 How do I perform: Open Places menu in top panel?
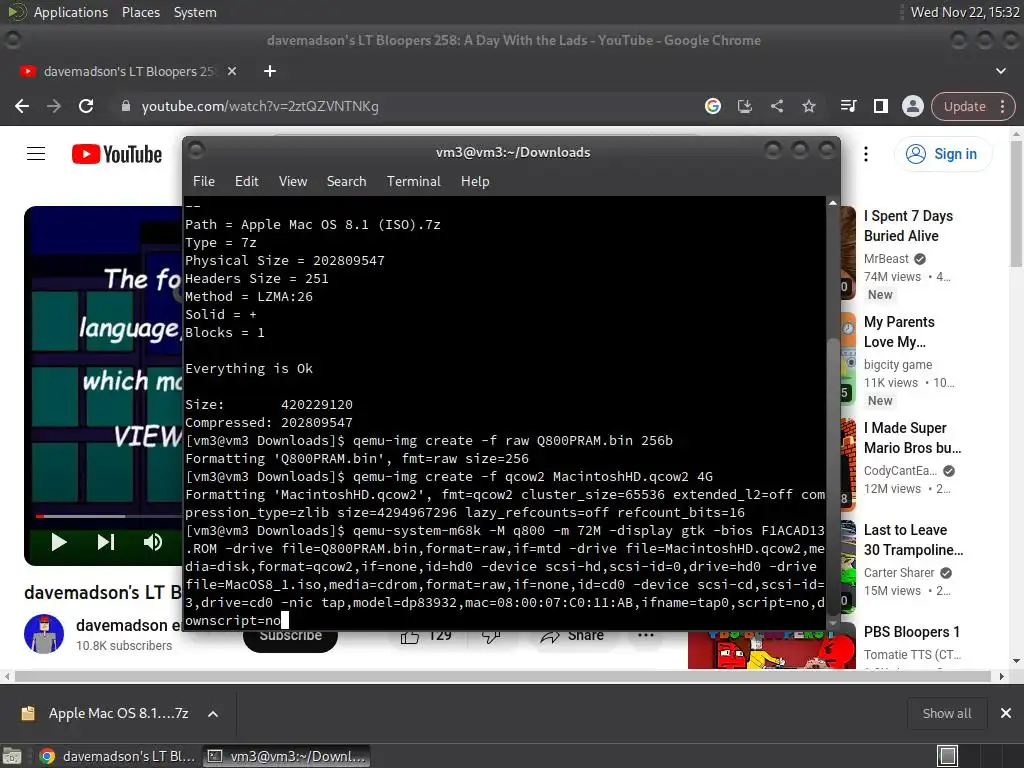click(x=140, y=12)
